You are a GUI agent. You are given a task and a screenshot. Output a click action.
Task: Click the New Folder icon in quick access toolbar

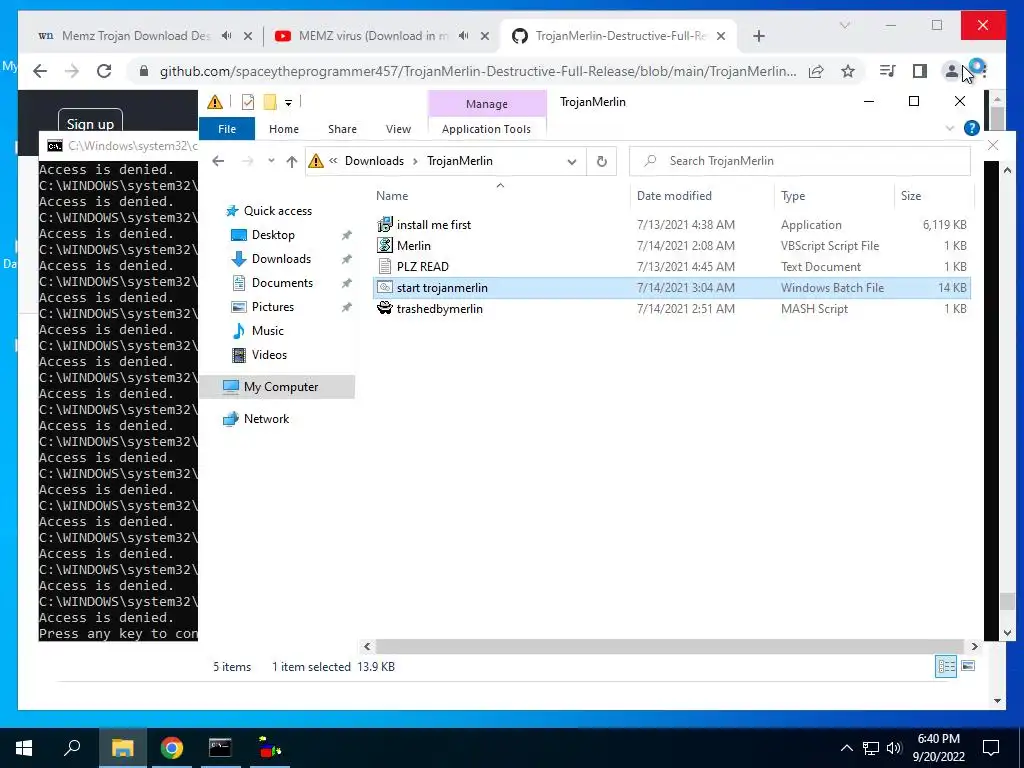click(x=270, y=102)
